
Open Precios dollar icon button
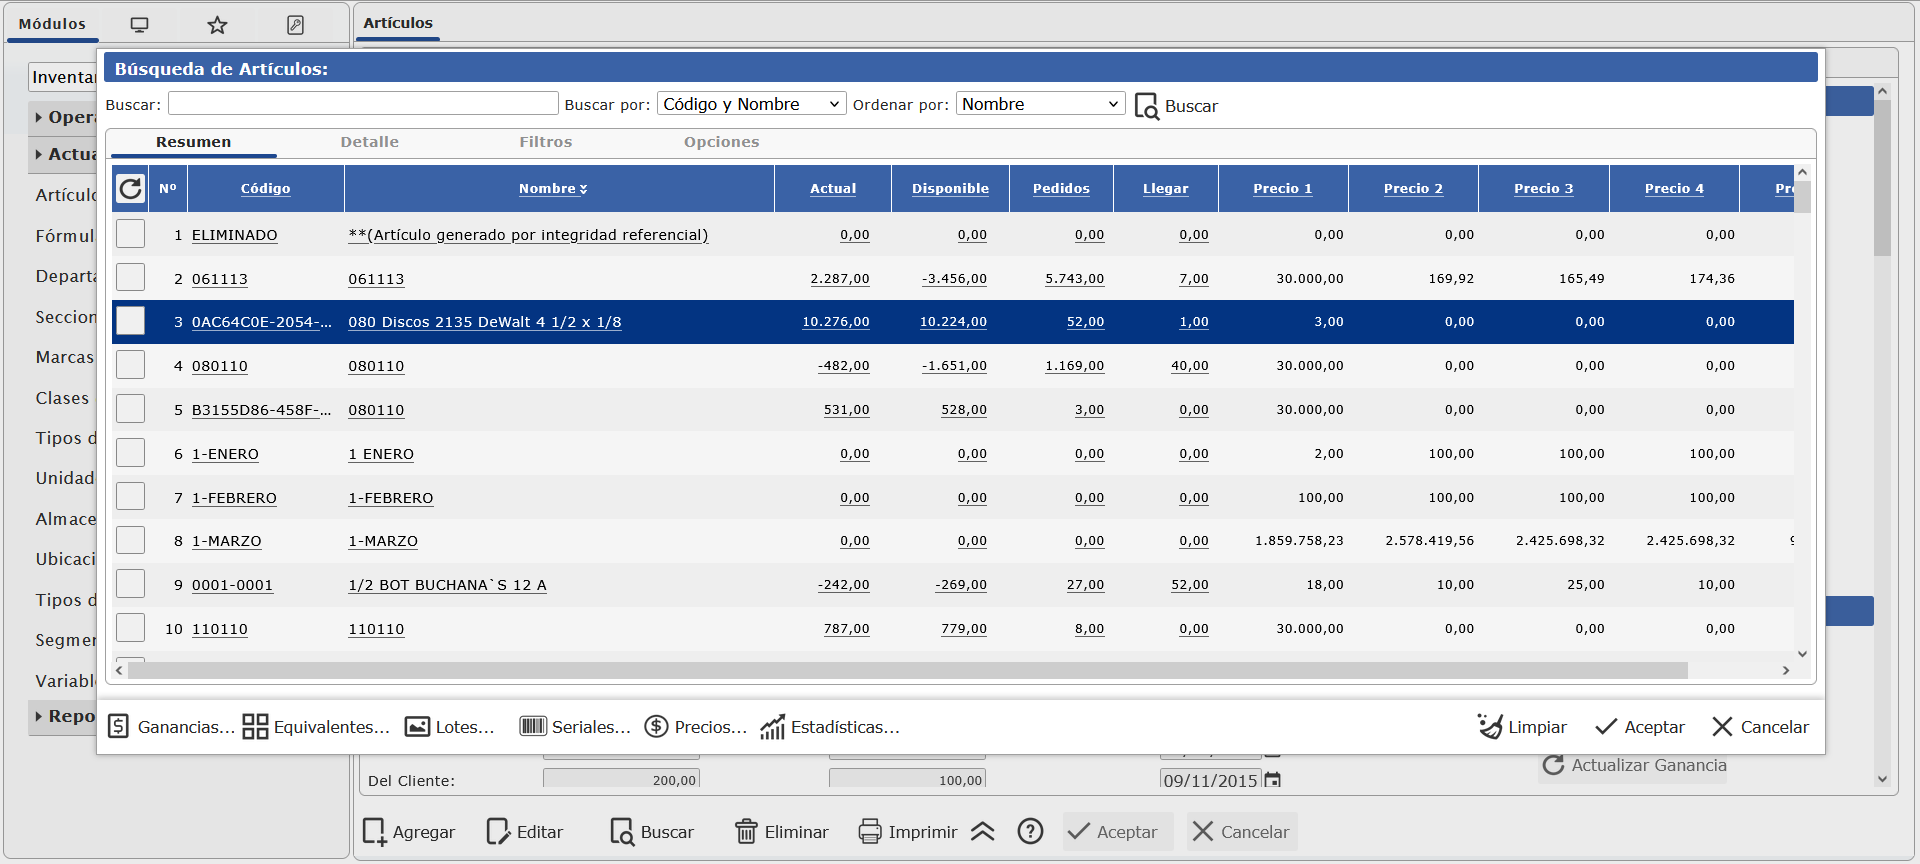point(696,727)
